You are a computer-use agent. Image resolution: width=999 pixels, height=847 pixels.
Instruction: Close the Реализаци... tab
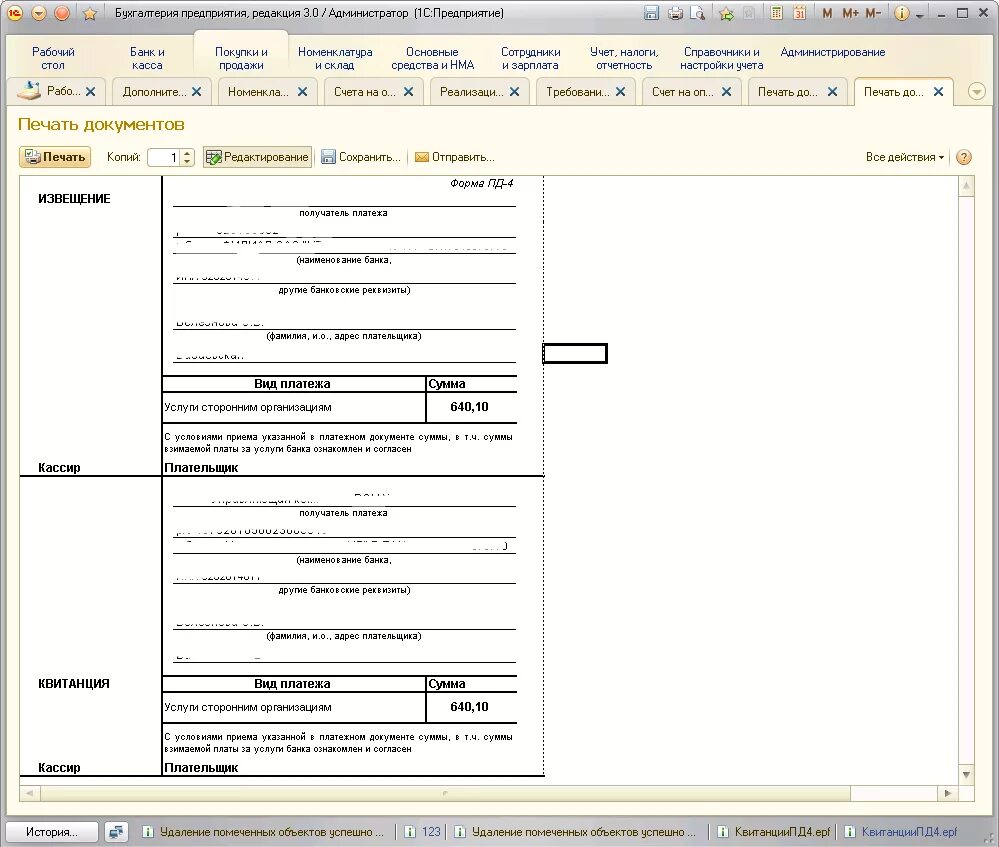[515, 92]
